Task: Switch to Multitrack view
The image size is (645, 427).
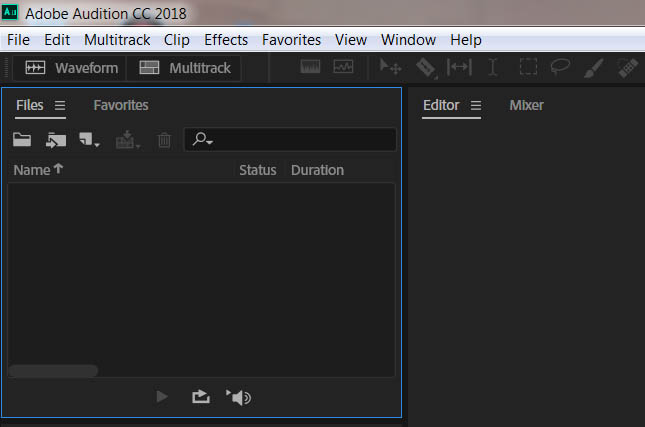Action: (x=186, y=68)
